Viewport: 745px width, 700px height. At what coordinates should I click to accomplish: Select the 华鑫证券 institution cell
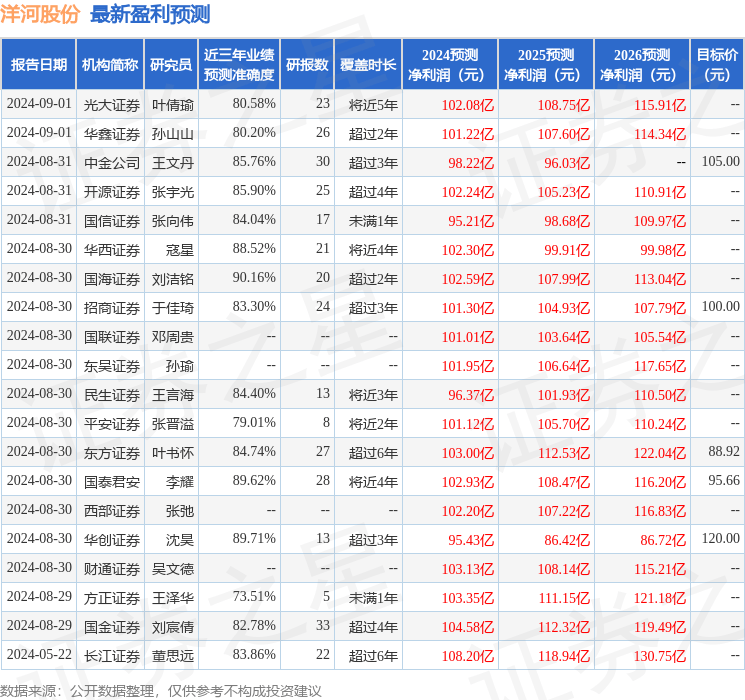[112, 134]
